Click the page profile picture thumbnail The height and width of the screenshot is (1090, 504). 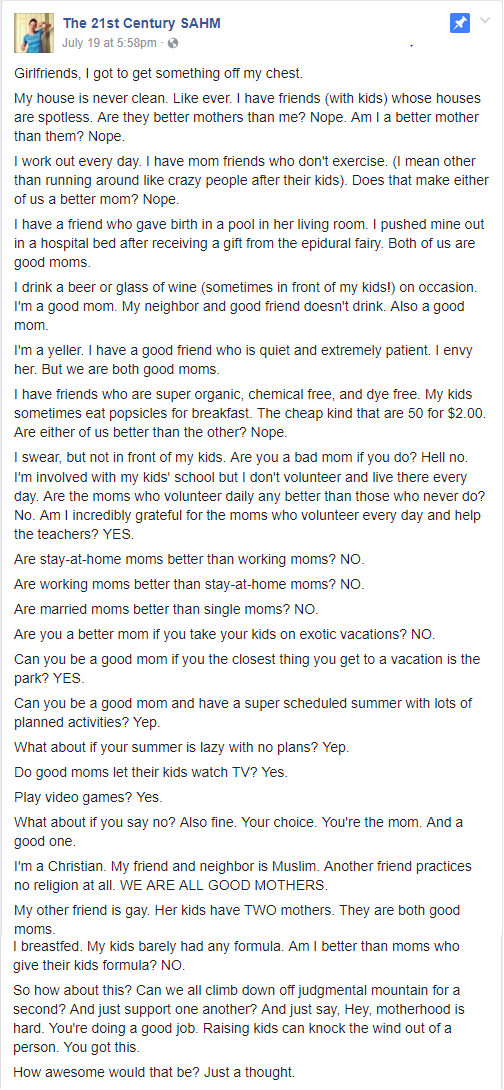34,33
